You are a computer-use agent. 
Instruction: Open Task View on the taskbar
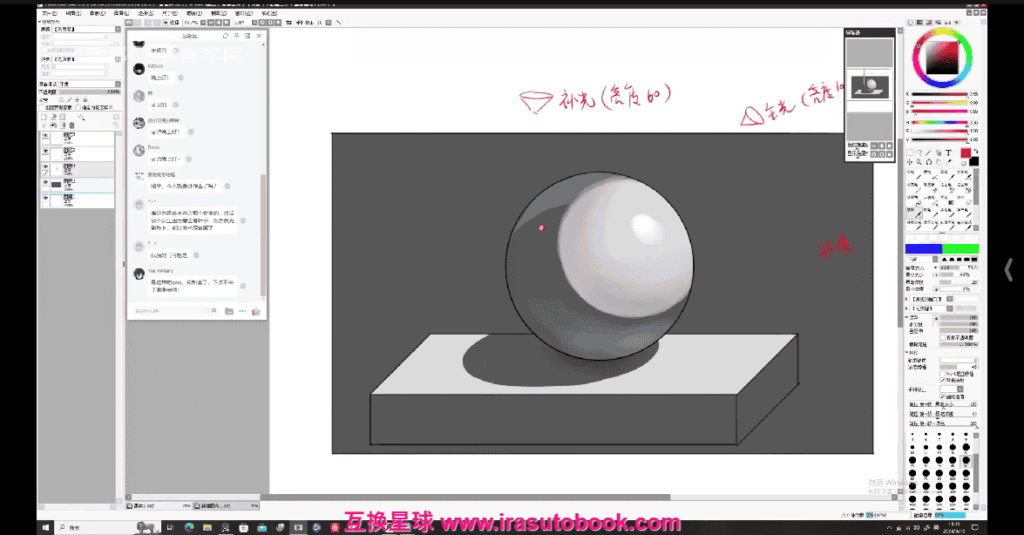coord(170,527)
